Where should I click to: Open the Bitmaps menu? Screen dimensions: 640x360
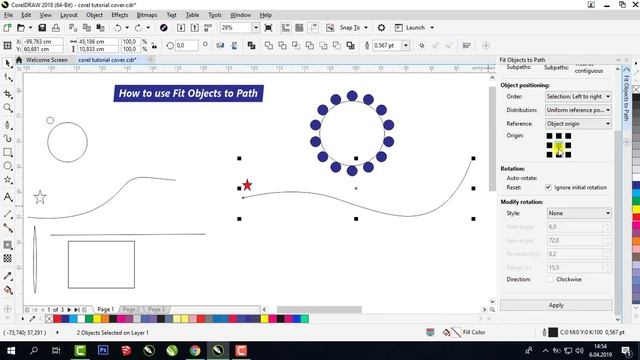(x=147, y=15)
